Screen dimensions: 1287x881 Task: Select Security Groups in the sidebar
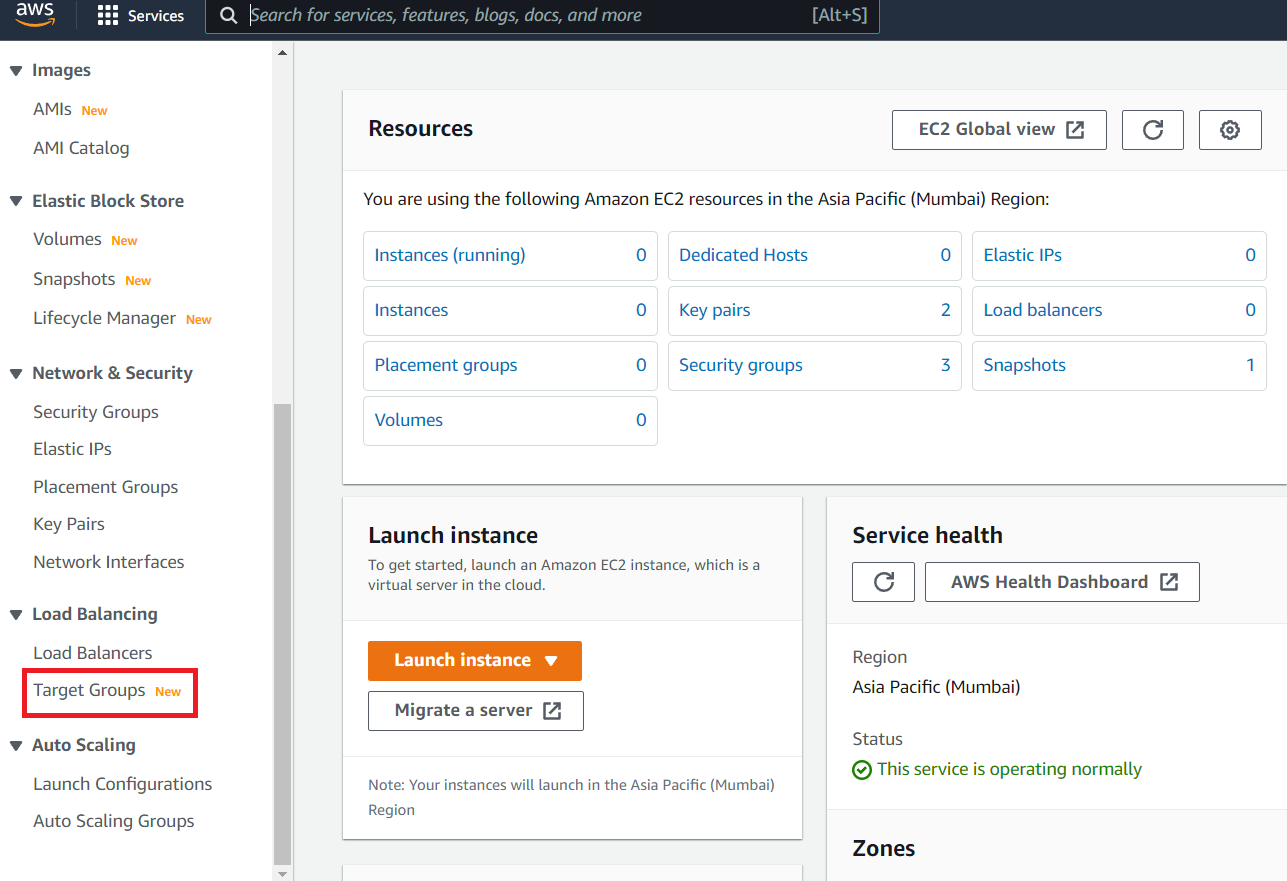pos(95,411)
